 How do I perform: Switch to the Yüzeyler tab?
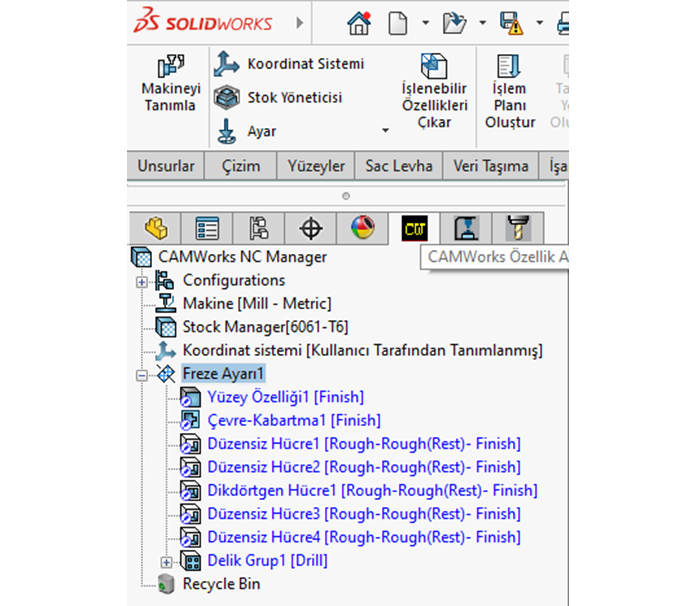click(x=316, y=166)
